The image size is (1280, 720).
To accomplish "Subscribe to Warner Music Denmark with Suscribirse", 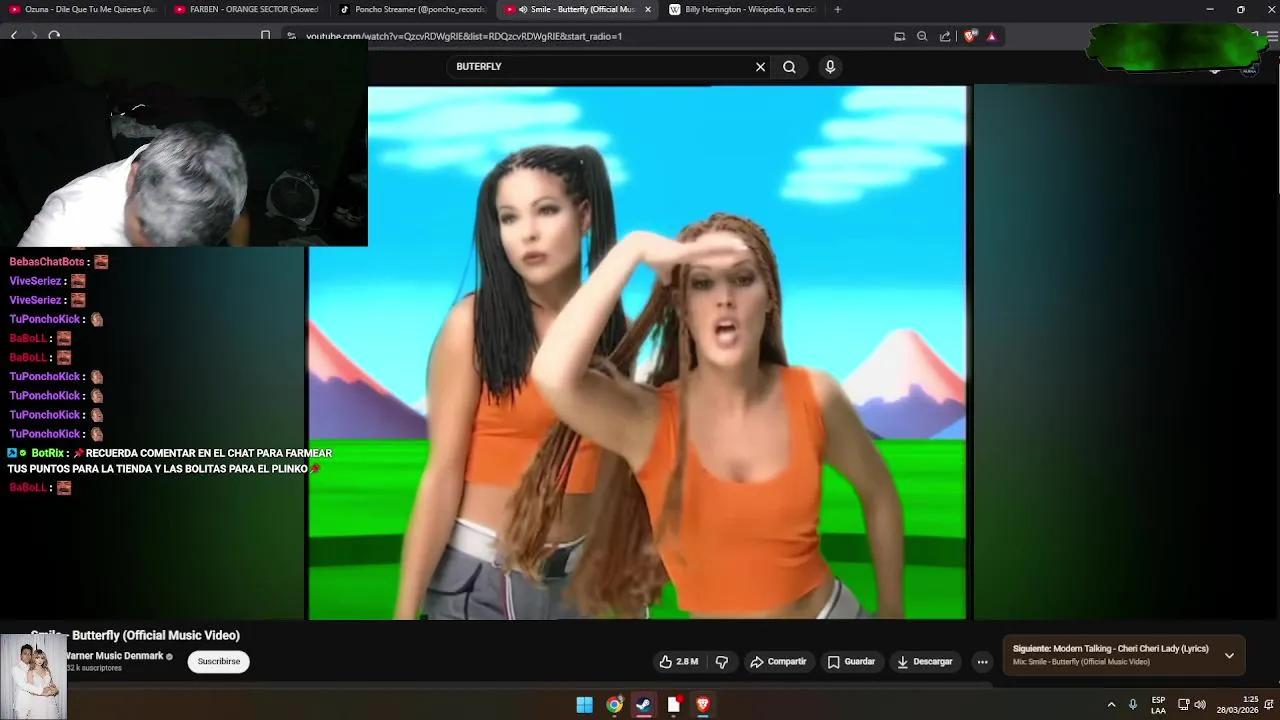I will pos(218,662).
